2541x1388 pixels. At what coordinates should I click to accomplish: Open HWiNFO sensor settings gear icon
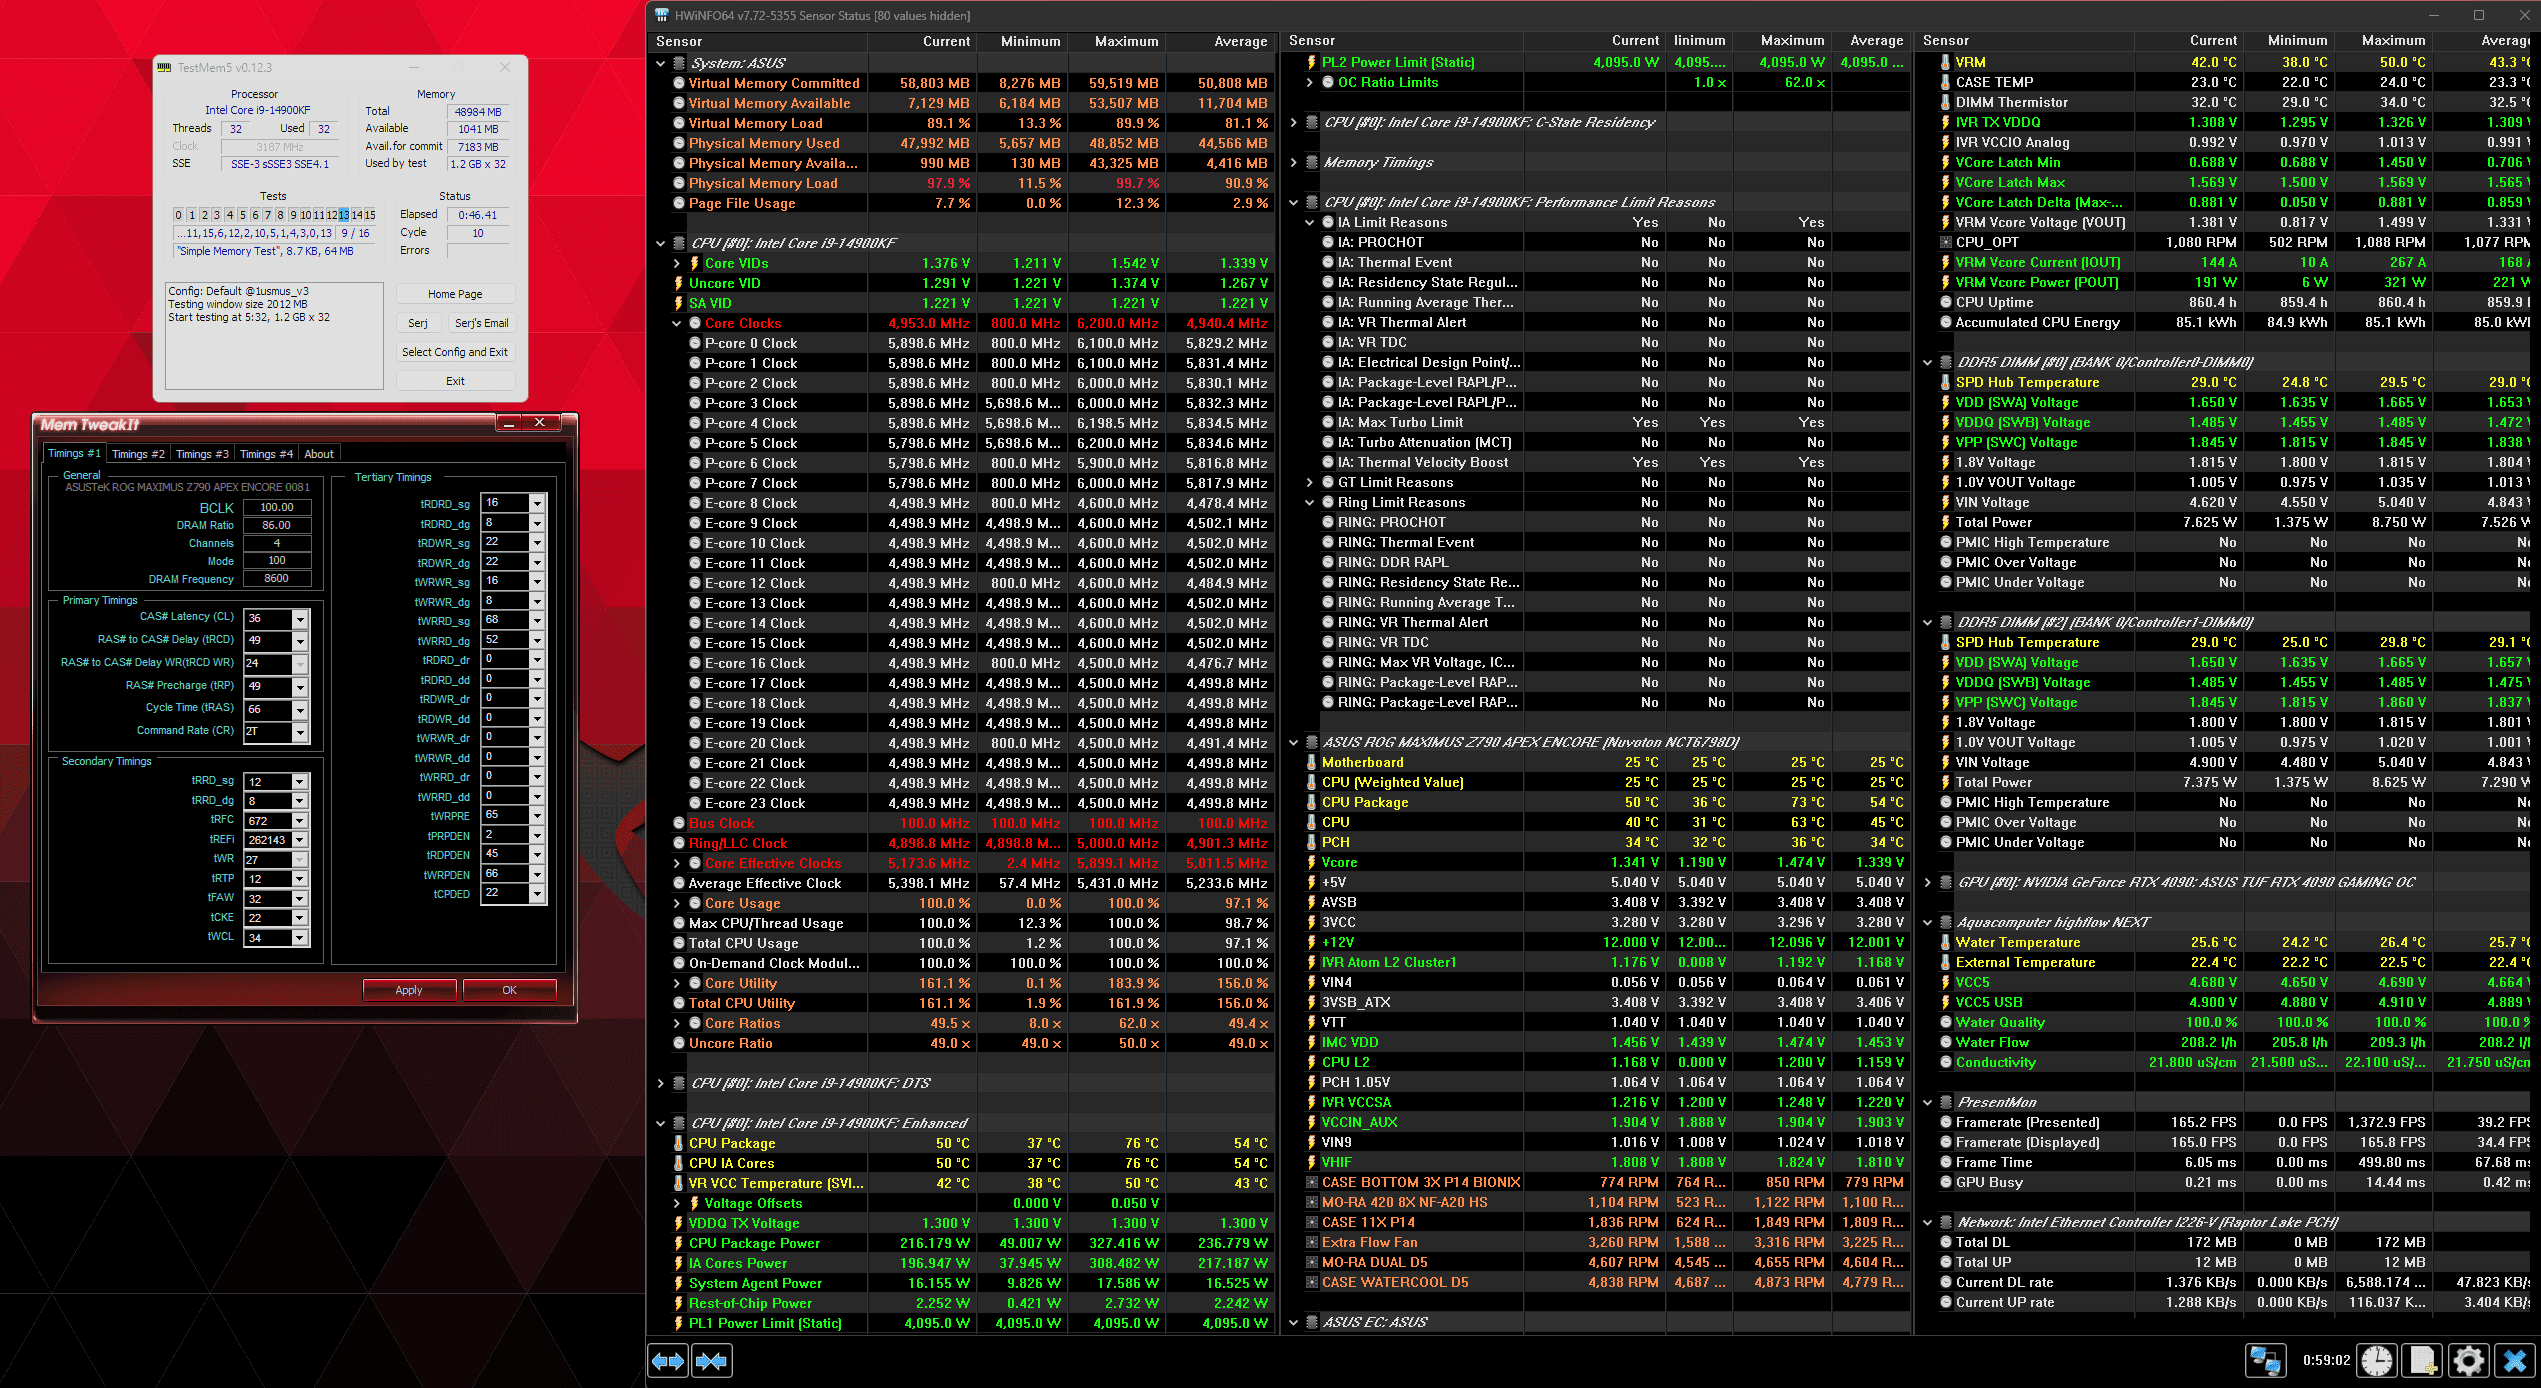coord(2468,1361)
